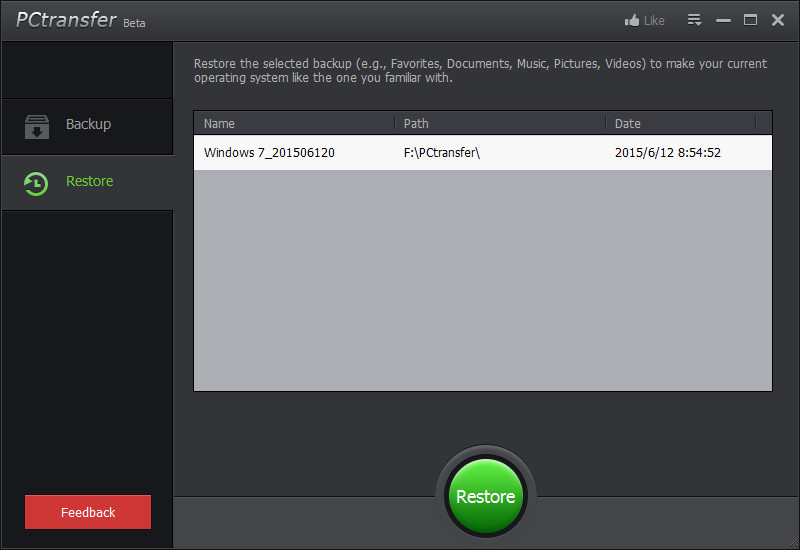
Task: Click the path cell F:\PCtransfer\
Action: (x=442, y=153)
